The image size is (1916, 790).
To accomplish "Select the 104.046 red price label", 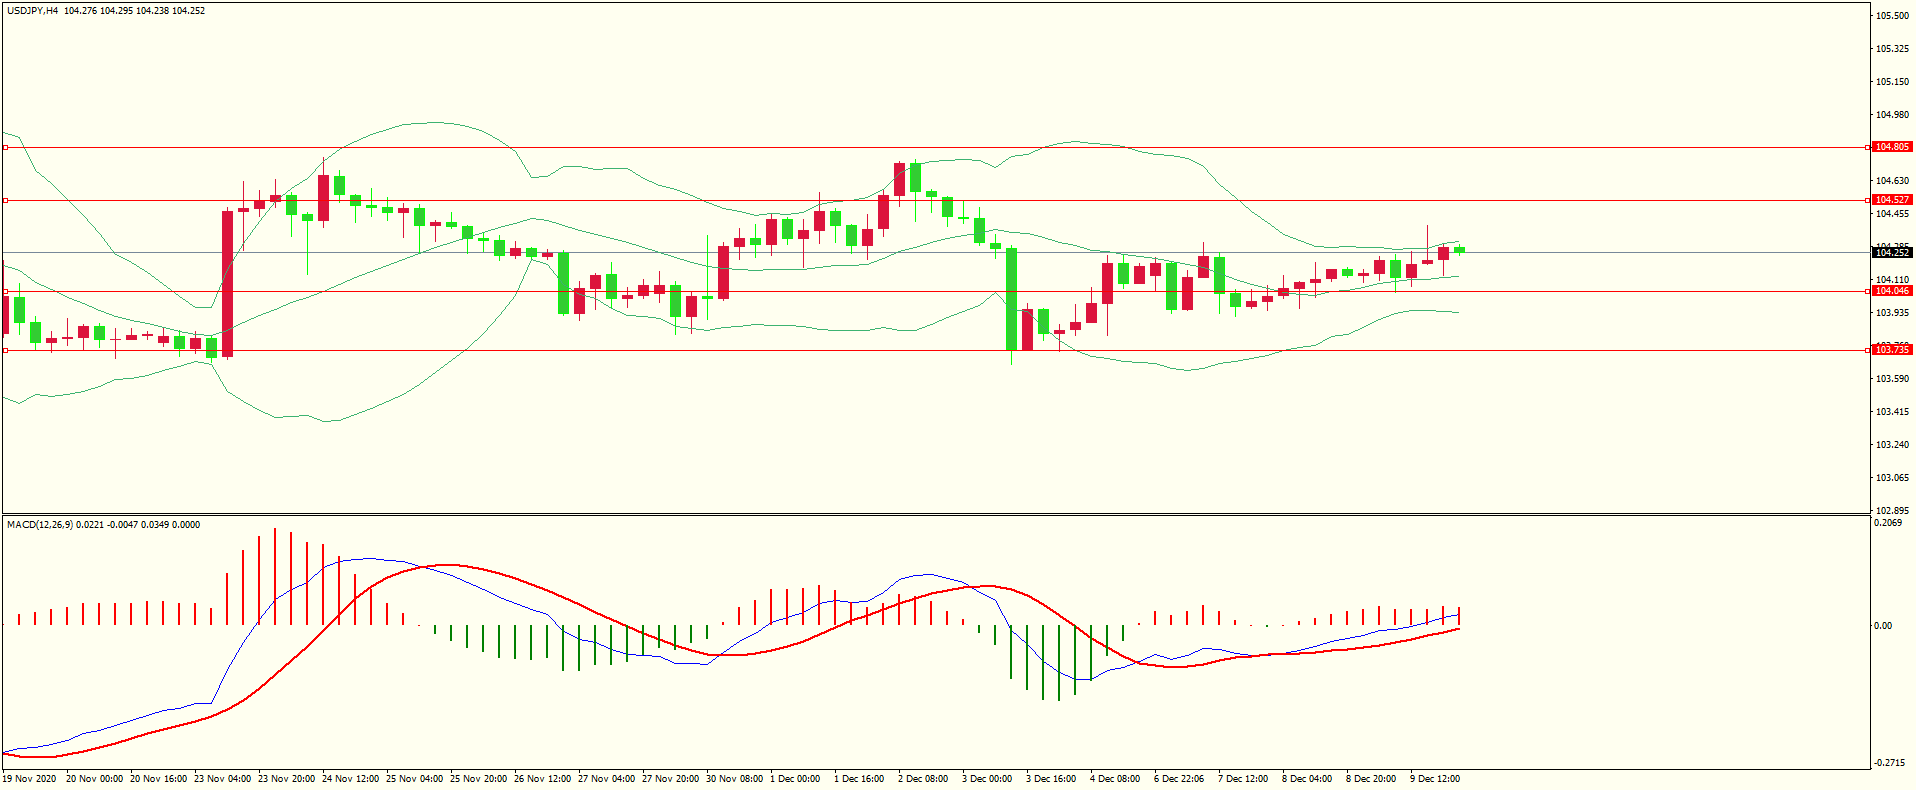I will tap(1891, 291).
